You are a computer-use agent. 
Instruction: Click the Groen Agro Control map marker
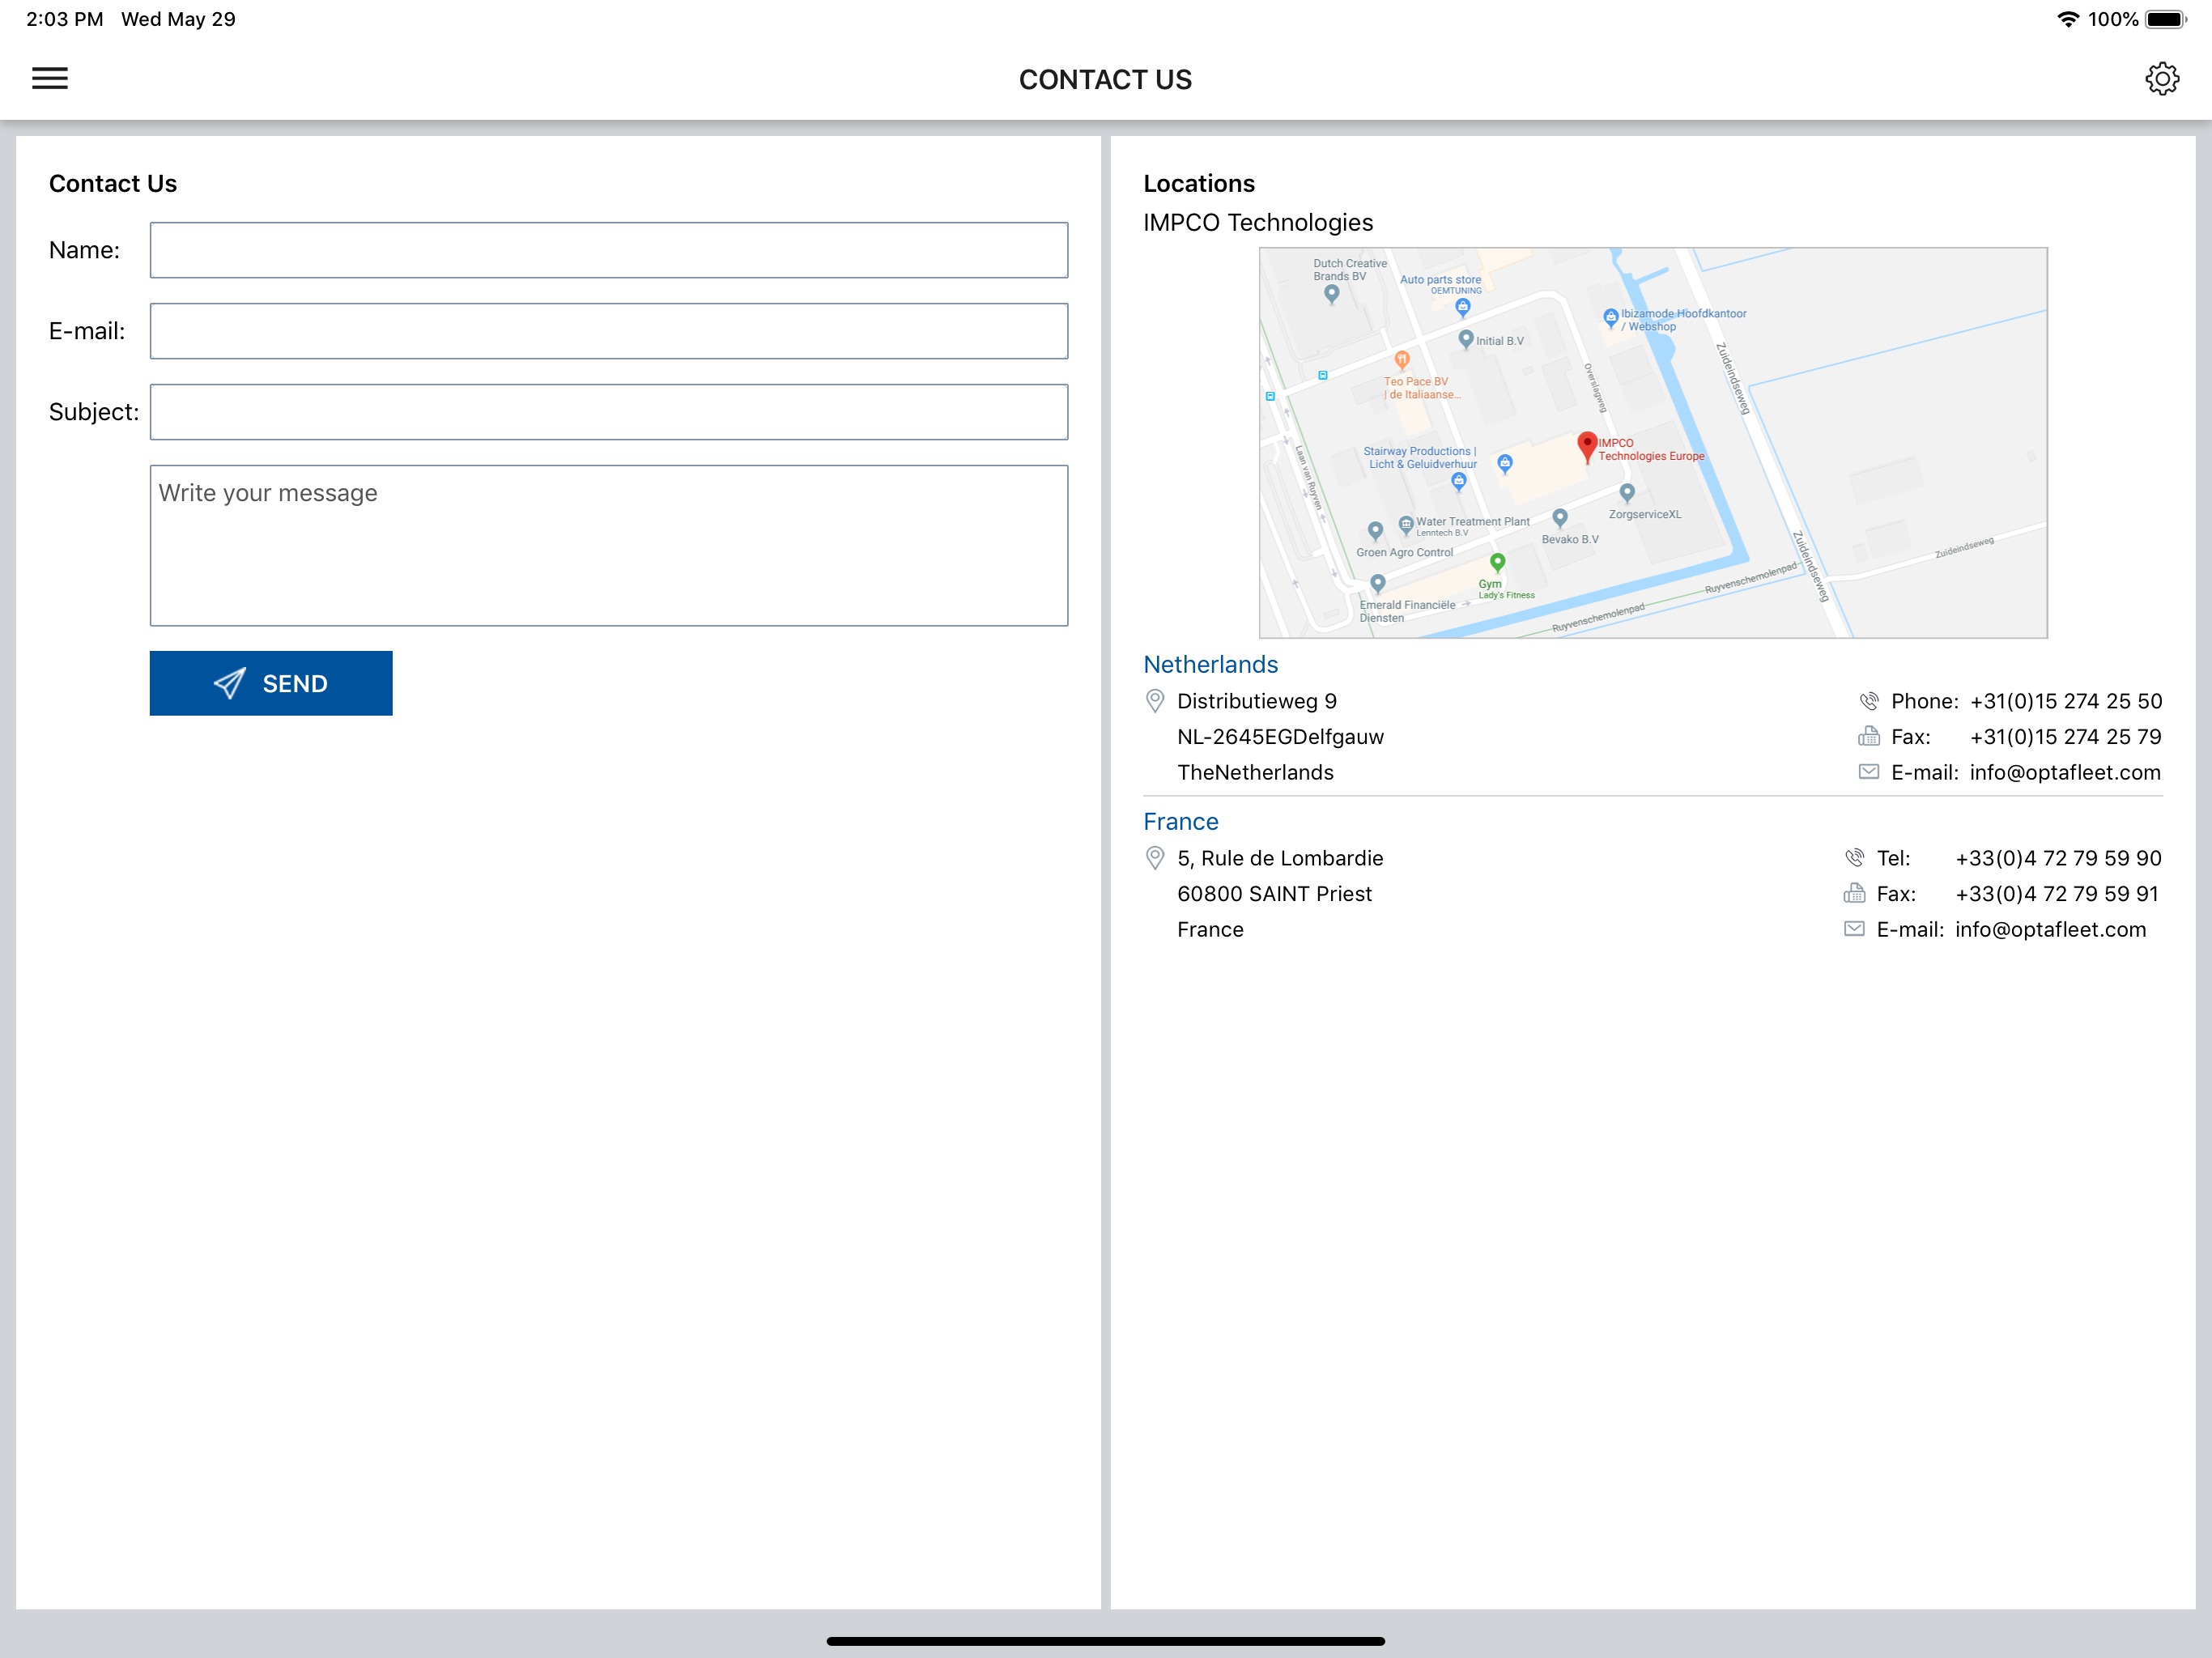[x=1375, y=531]
